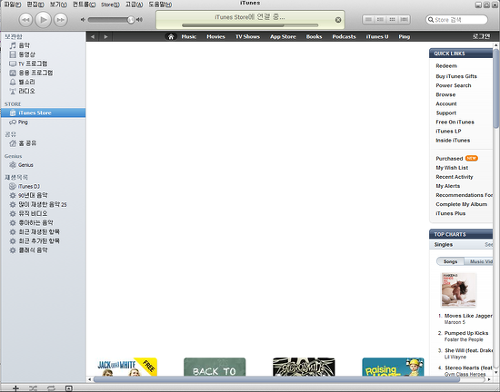
Task: Click the add playlist plus button
Action: (15, 388)
